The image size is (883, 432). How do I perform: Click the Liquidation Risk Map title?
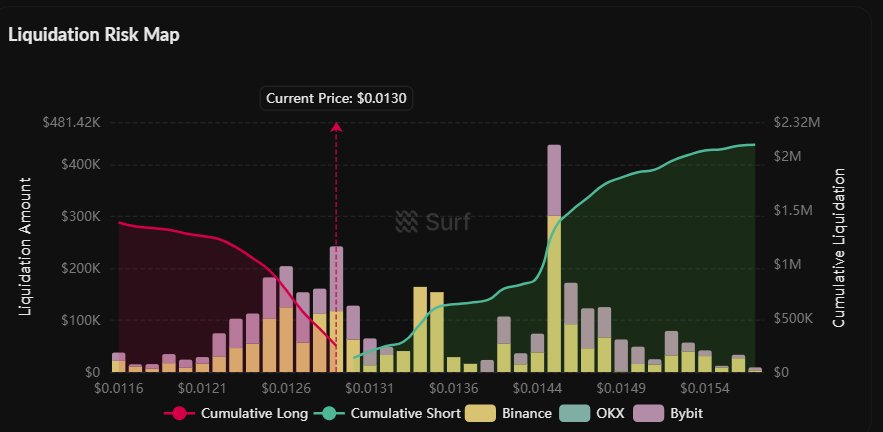click(93, 34)
